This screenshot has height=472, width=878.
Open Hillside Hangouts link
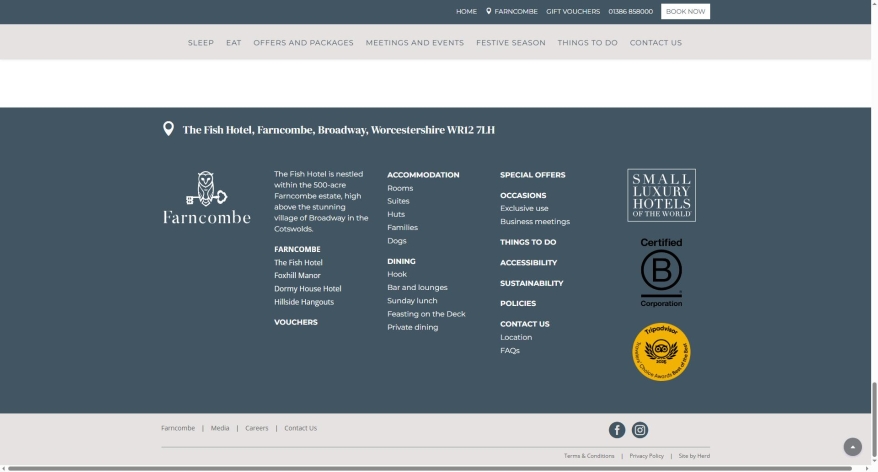point(303,302)
